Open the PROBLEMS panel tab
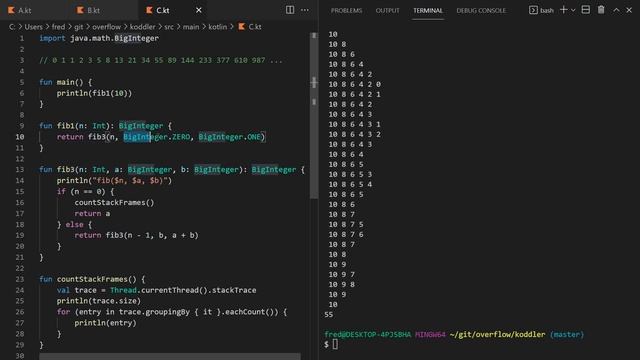Viewport: 640px width, 360px height. 346,11
